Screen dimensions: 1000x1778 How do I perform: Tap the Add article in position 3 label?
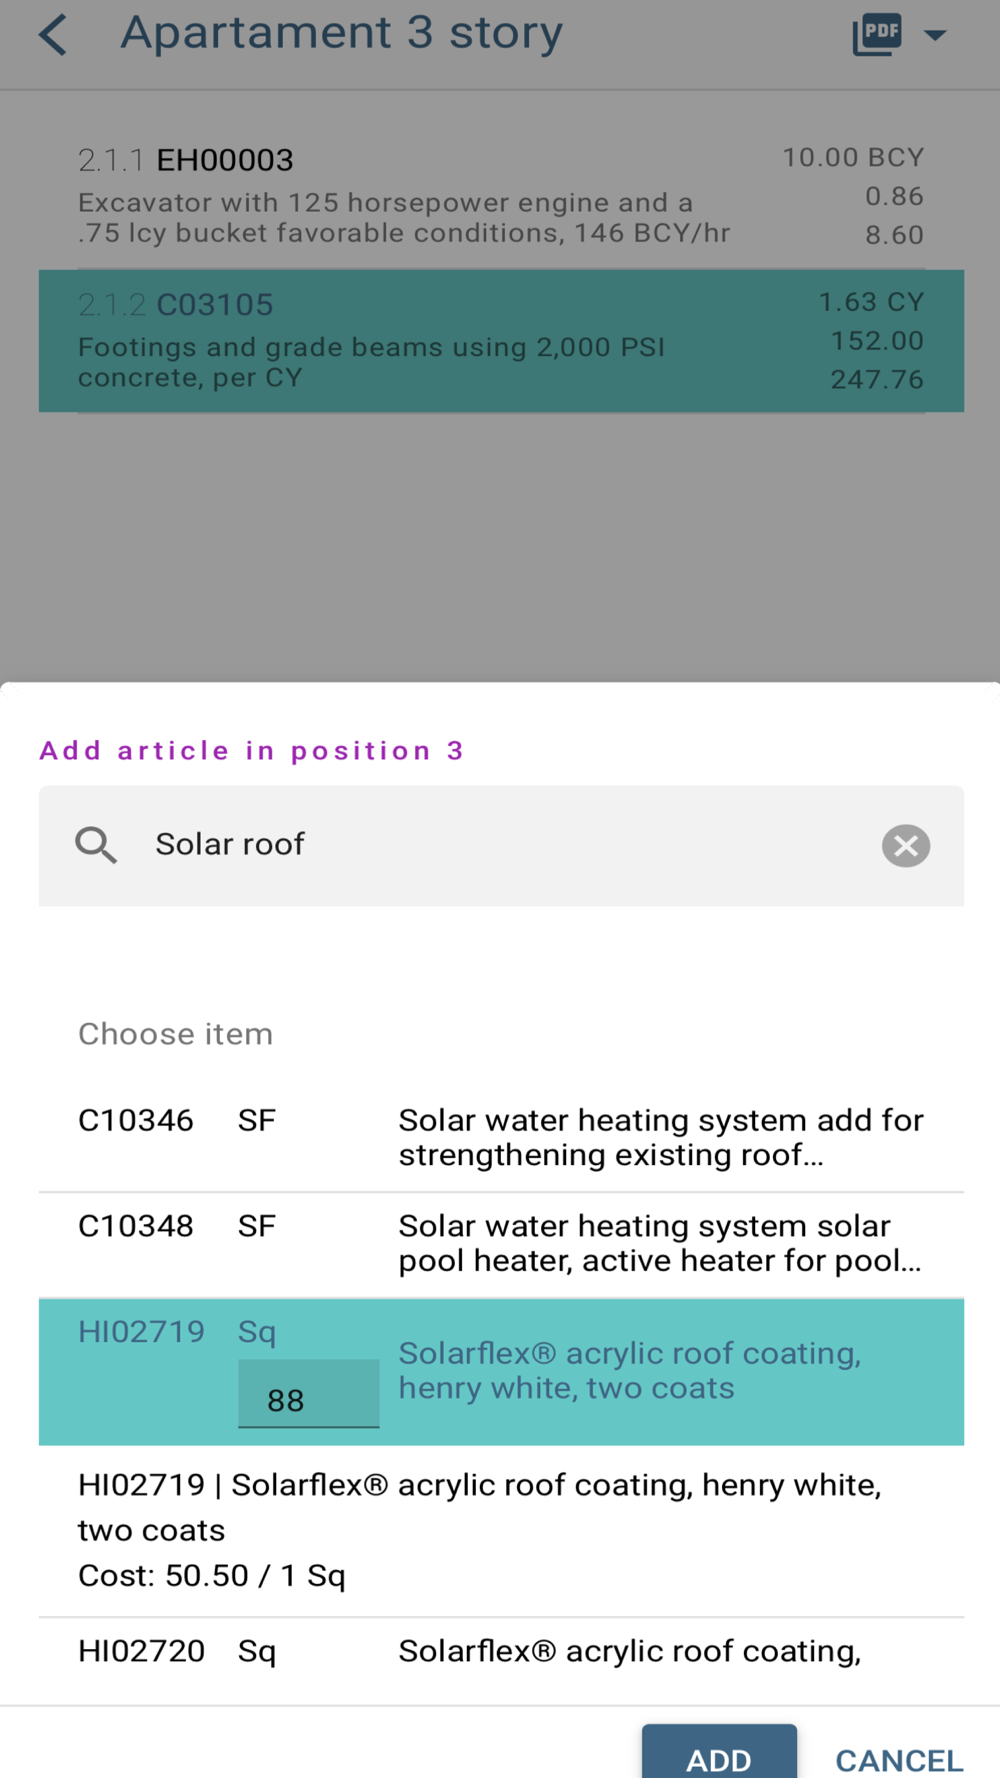coord(251,751)
